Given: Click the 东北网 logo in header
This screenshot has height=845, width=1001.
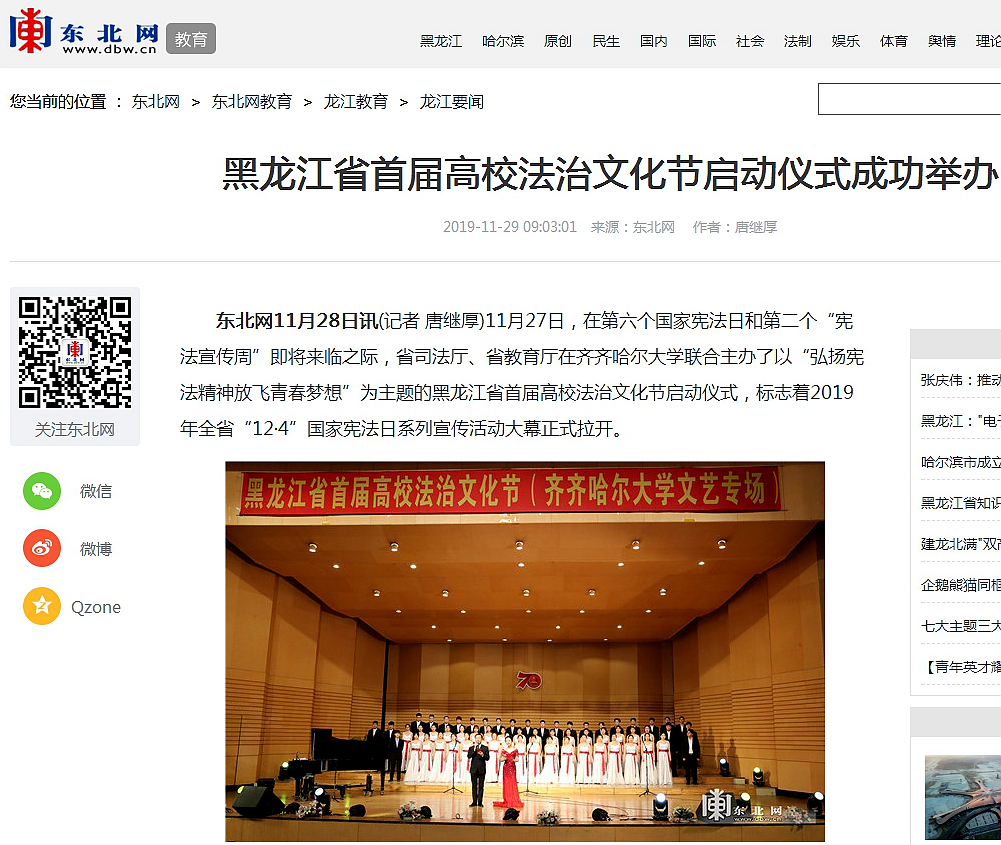Looking at the screenshot, I should point(84,33).
